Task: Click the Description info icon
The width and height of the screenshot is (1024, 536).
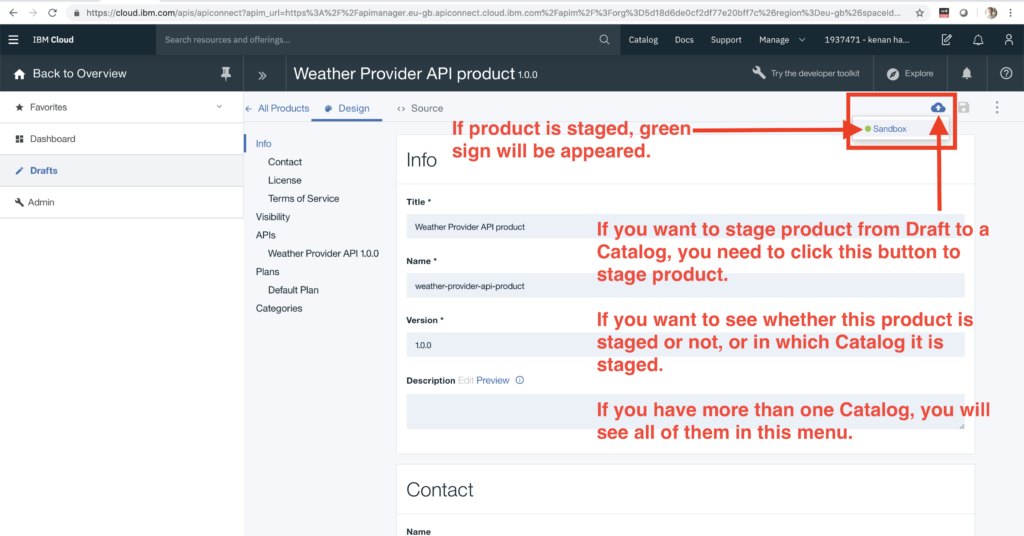Action: [x=520, y=380]
